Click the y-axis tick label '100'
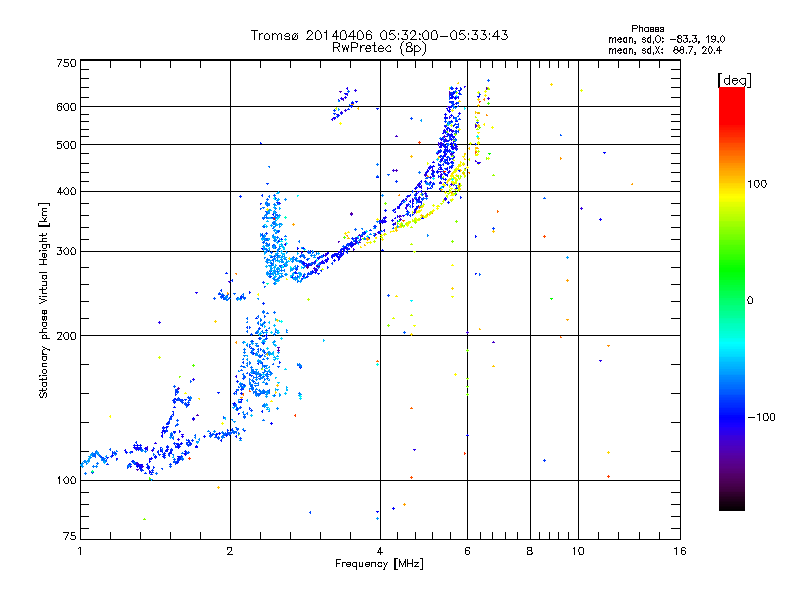Image resolution: width=800 pixels, height=600 pixels. click(66, 480)
